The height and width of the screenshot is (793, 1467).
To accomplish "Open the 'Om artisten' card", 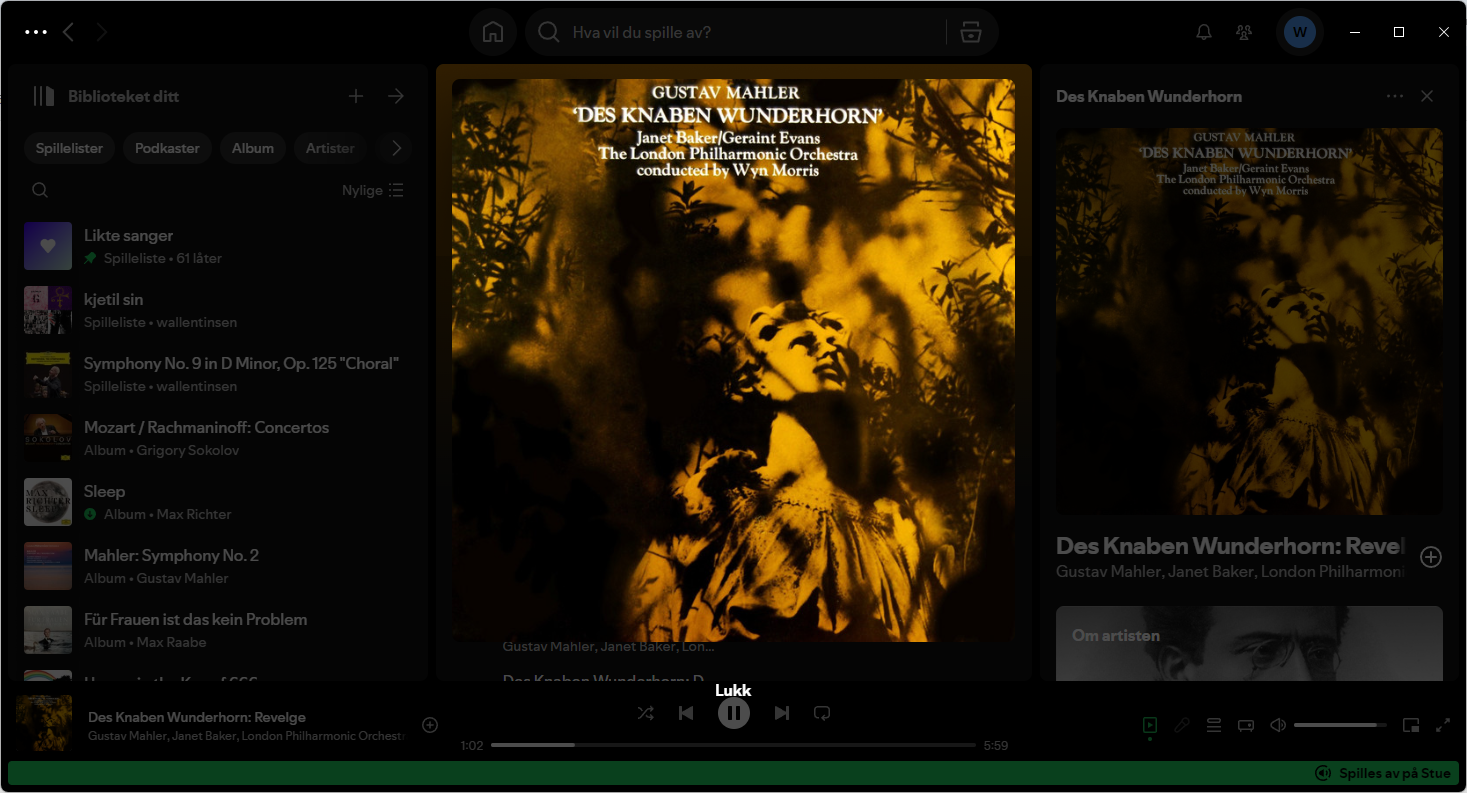I will 1249,643.
